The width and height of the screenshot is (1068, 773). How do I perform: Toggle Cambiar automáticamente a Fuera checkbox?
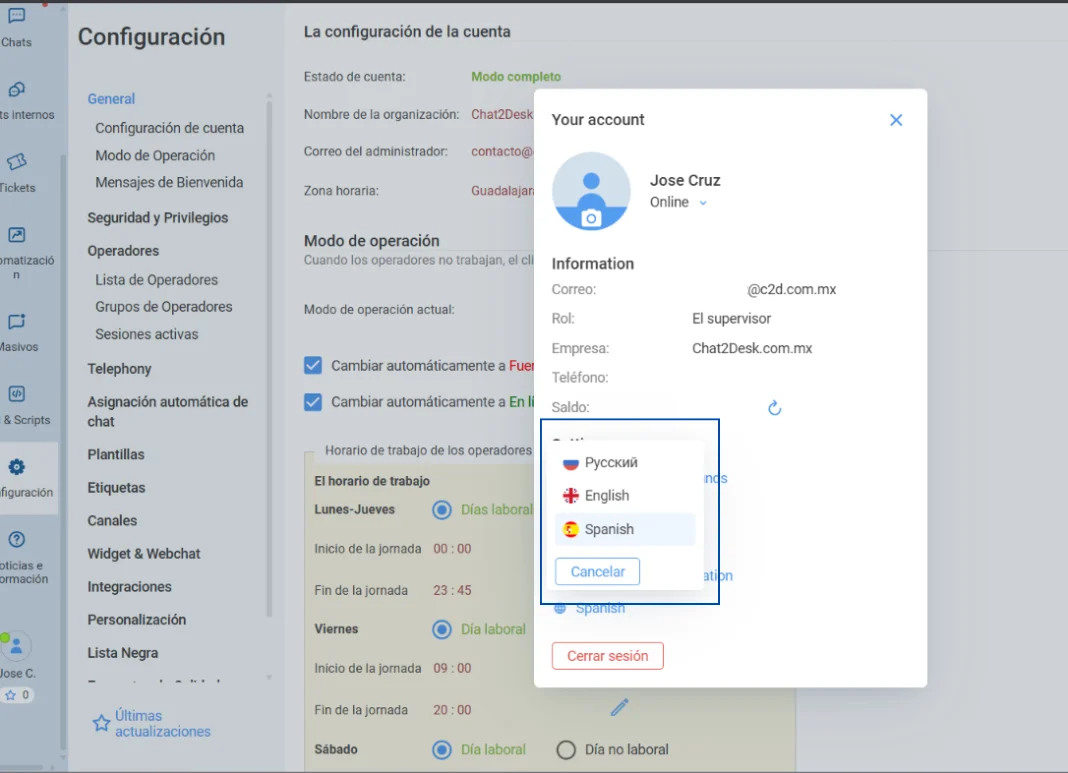[313, 365]
